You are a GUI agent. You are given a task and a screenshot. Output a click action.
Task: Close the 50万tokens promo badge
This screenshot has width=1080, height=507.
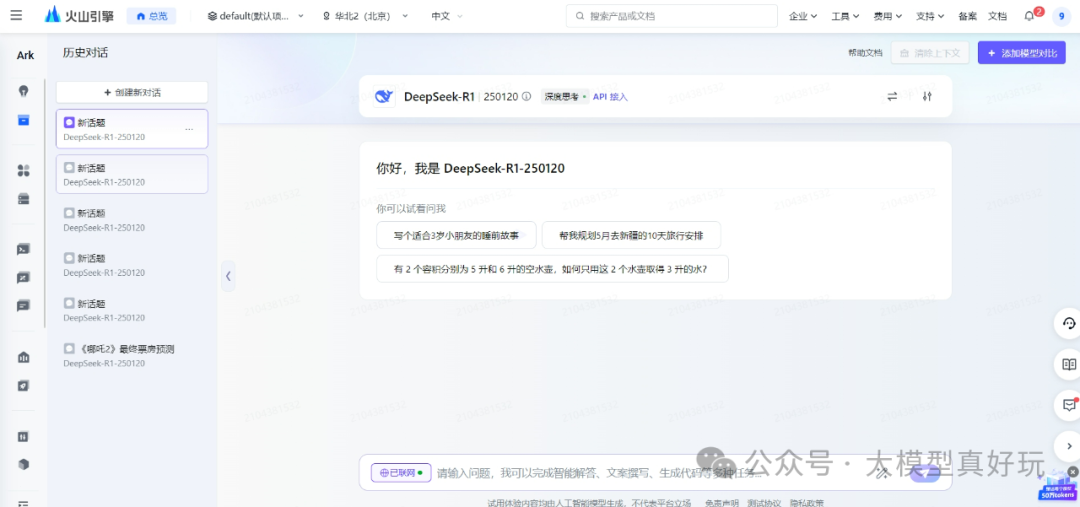coord(1072,472)
